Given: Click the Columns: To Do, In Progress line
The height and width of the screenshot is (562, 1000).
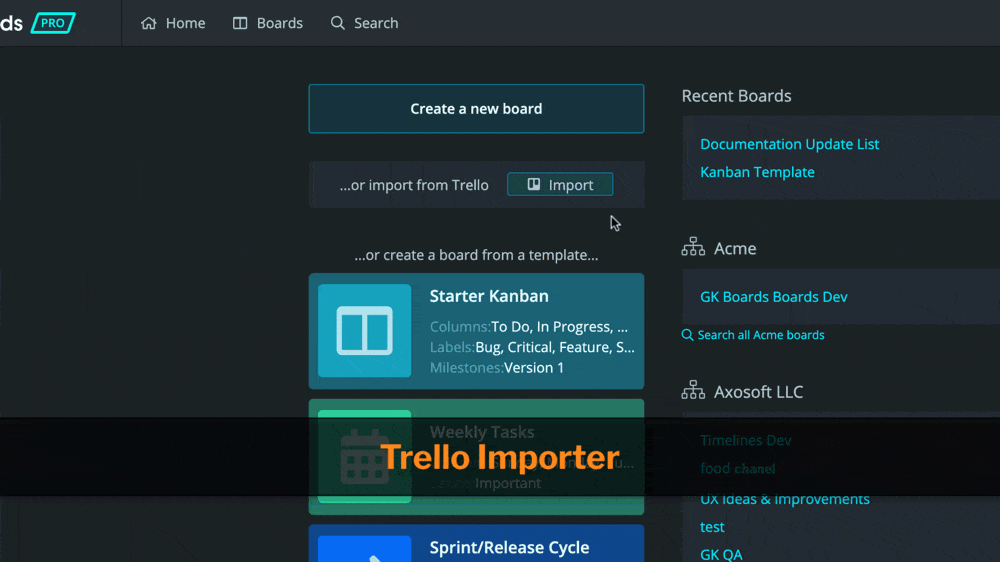Looking at the screenshot, I should click(x=529, y=327).
